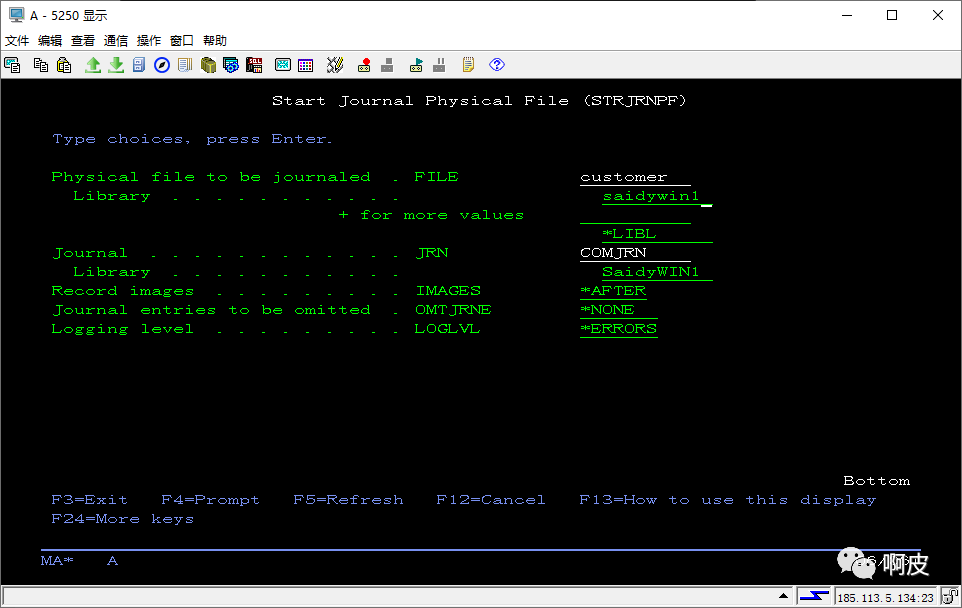Click the Copy icon in the toolbar
Image resolution: width=962 pixels, height=608 pixels.
tap(40, 65)
